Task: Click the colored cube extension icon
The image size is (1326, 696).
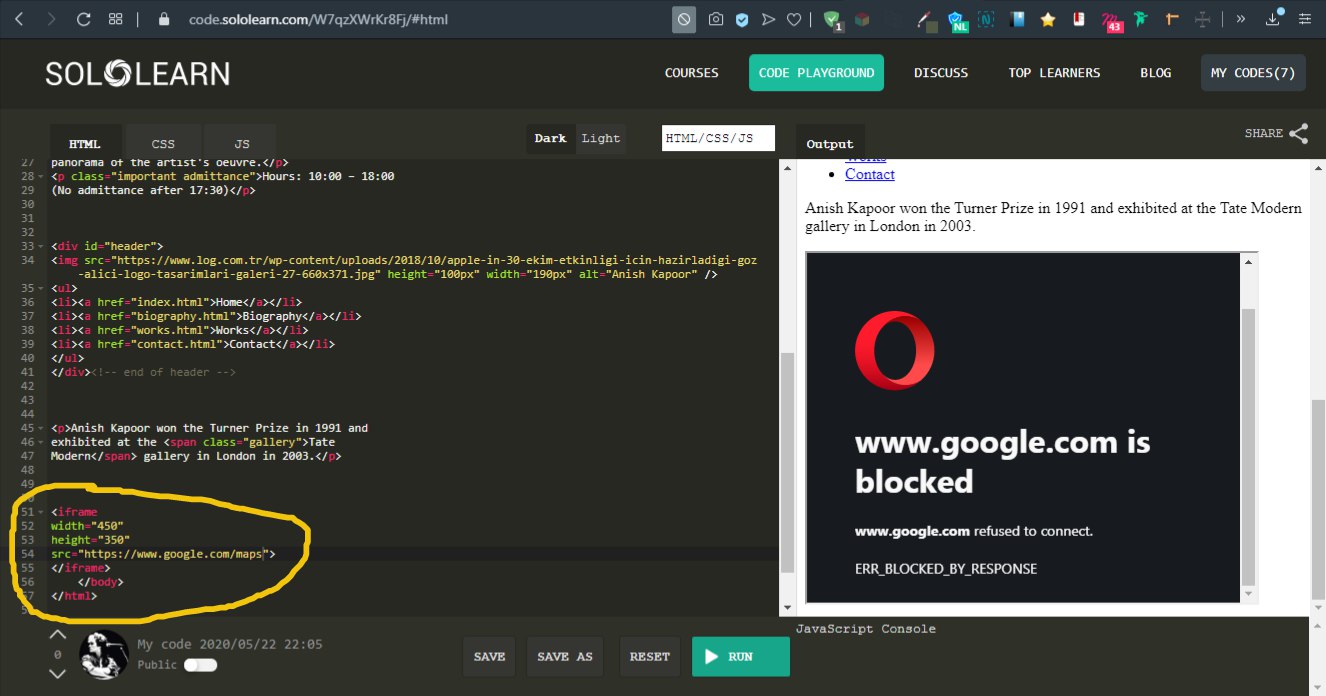Action: (x=862, y=19)
